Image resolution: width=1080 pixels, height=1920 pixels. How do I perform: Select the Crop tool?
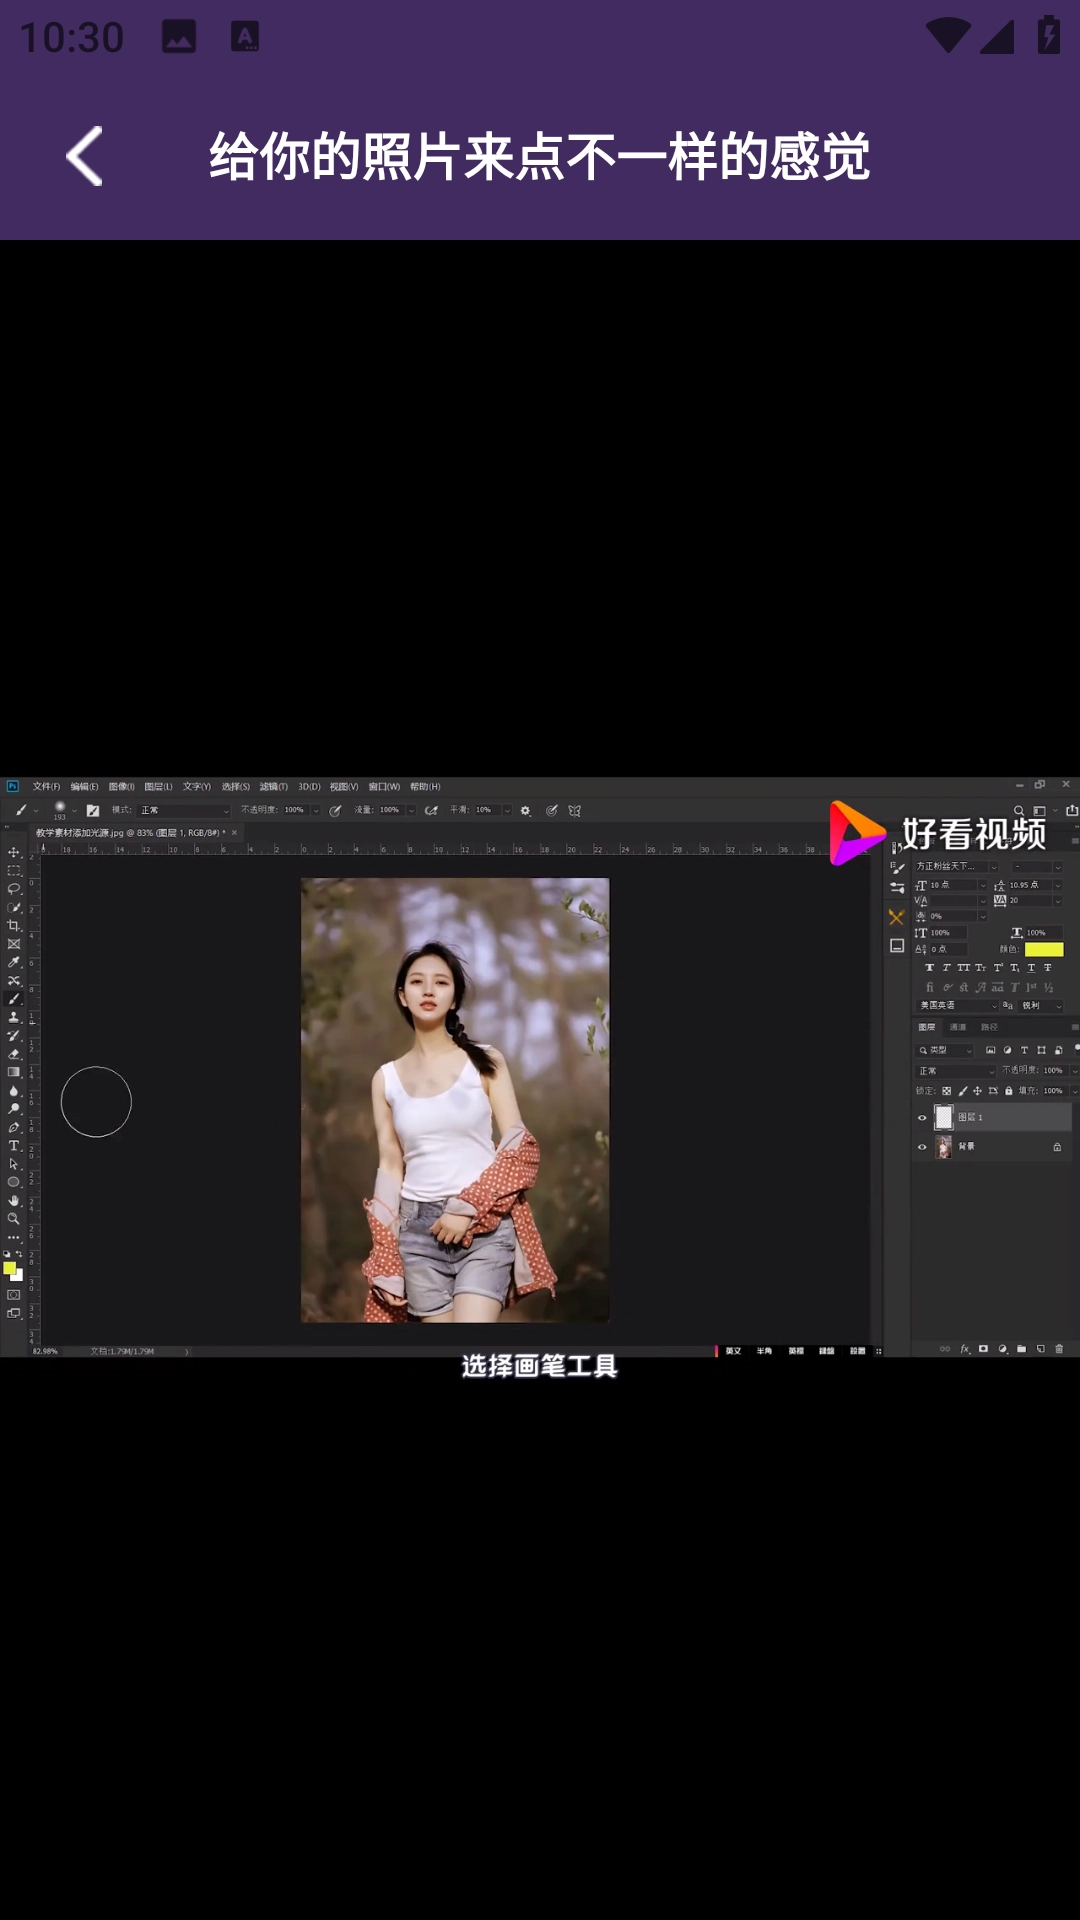tap(14, 926)
